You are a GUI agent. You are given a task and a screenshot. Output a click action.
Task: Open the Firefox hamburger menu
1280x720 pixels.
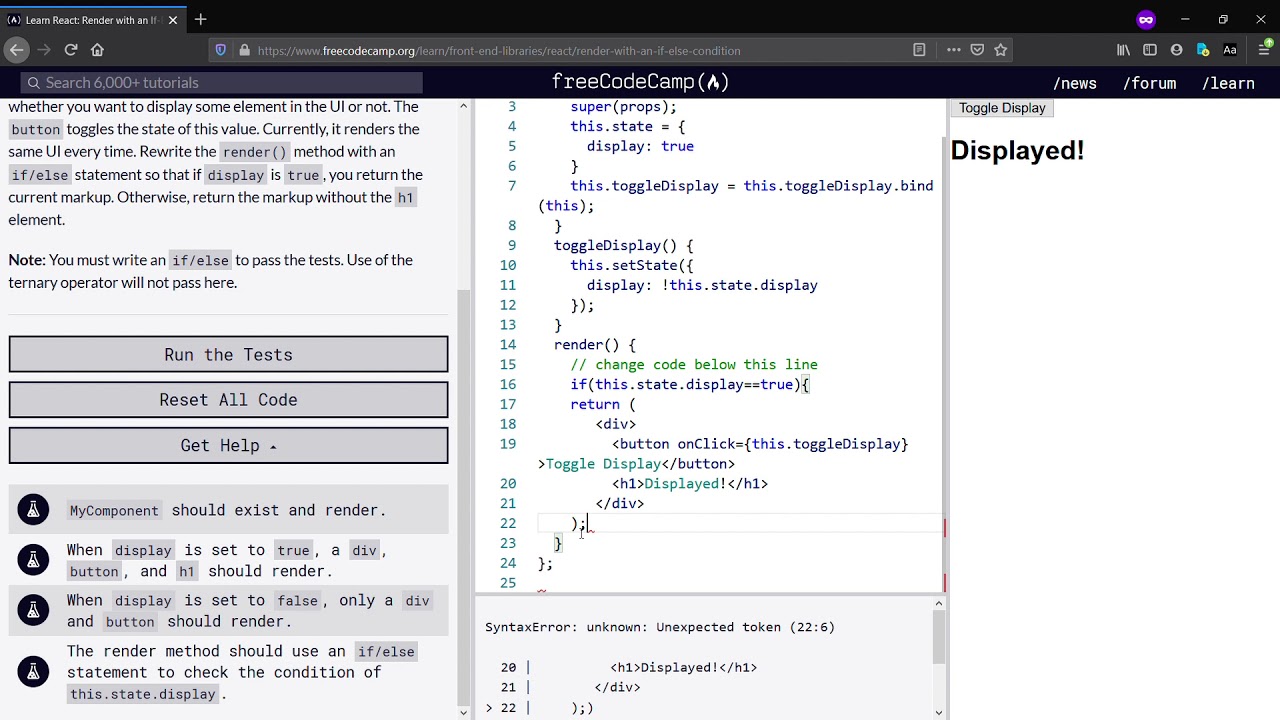click(1264, 50)
